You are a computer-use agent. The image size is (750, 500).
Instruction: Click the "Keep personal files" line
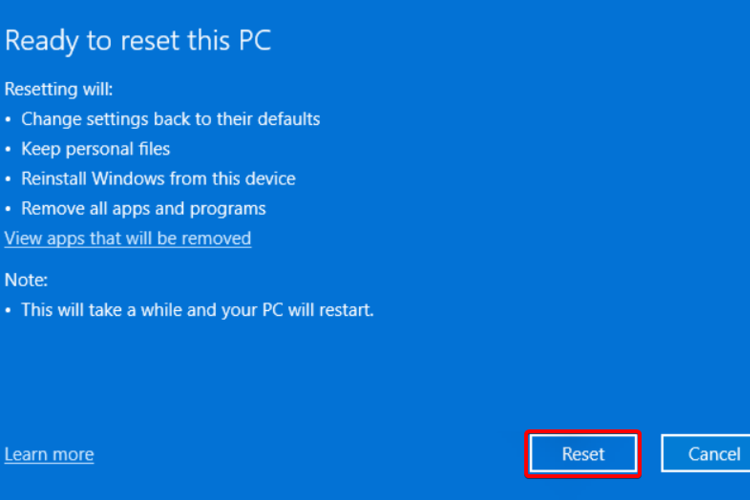pos(95,149)
